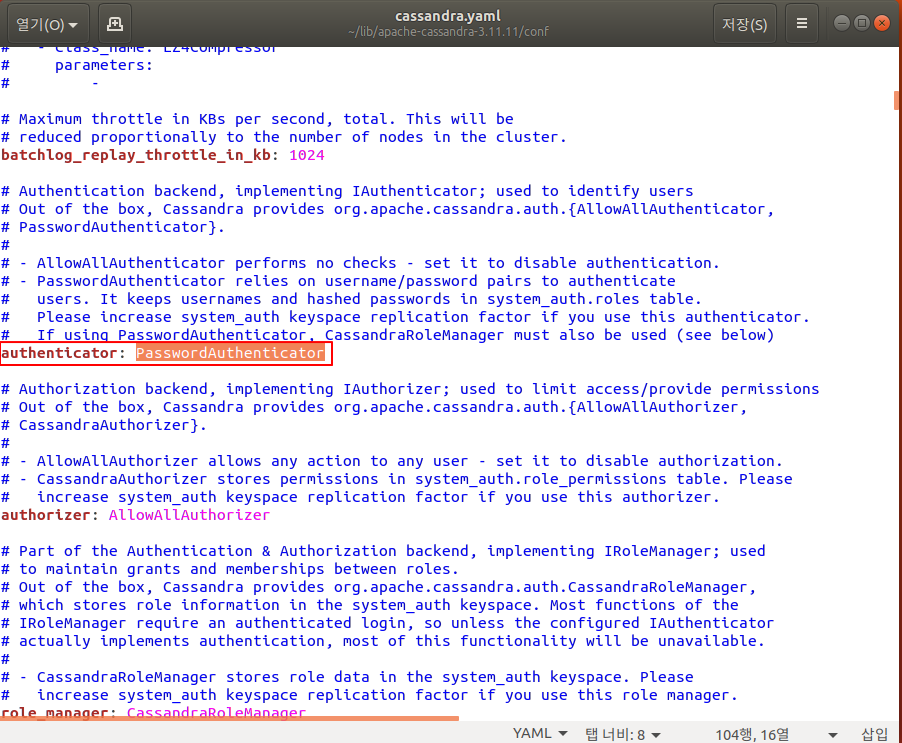The width and height of the screenshot is (902, 743).
Task: Click the 'Part of the Authentication & Authorization' line
Action: [x=383, y=551]
